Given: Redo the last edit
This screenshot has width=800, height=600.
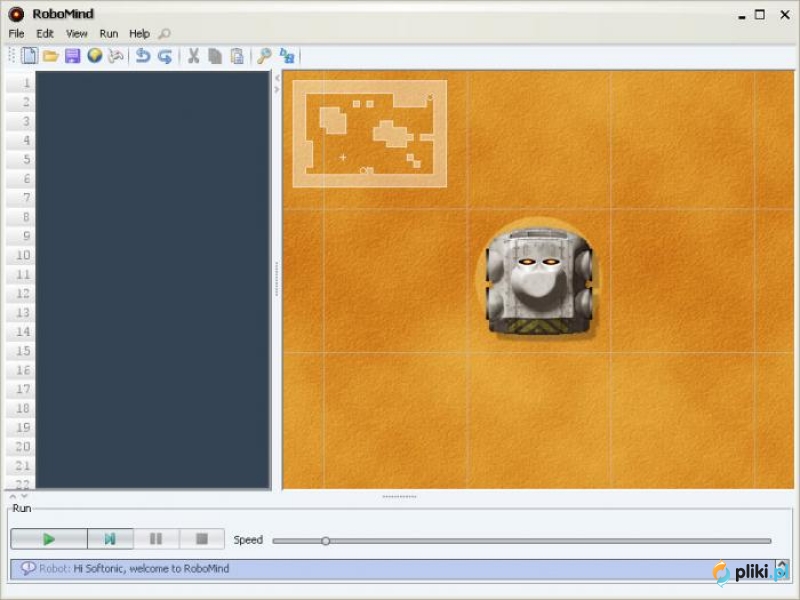Looking at the screenshot, I should tap(165, 56).
